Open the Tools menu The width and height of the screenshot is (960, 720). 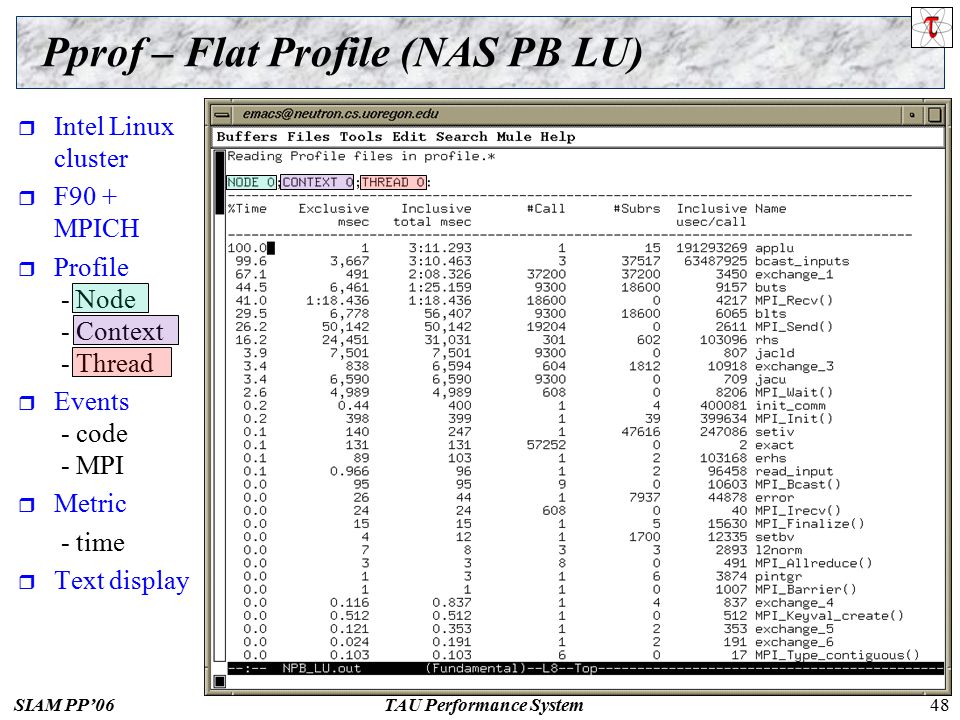(x=361, y=137)
